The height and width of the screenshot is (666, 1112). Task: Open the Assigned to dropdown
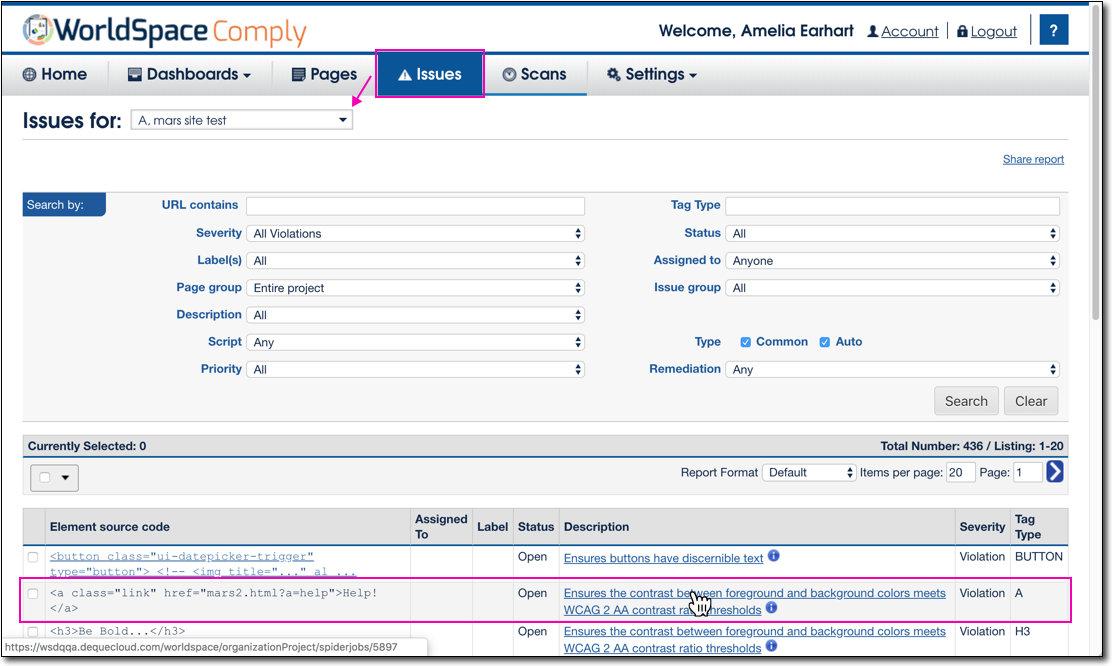coord(893,260)
